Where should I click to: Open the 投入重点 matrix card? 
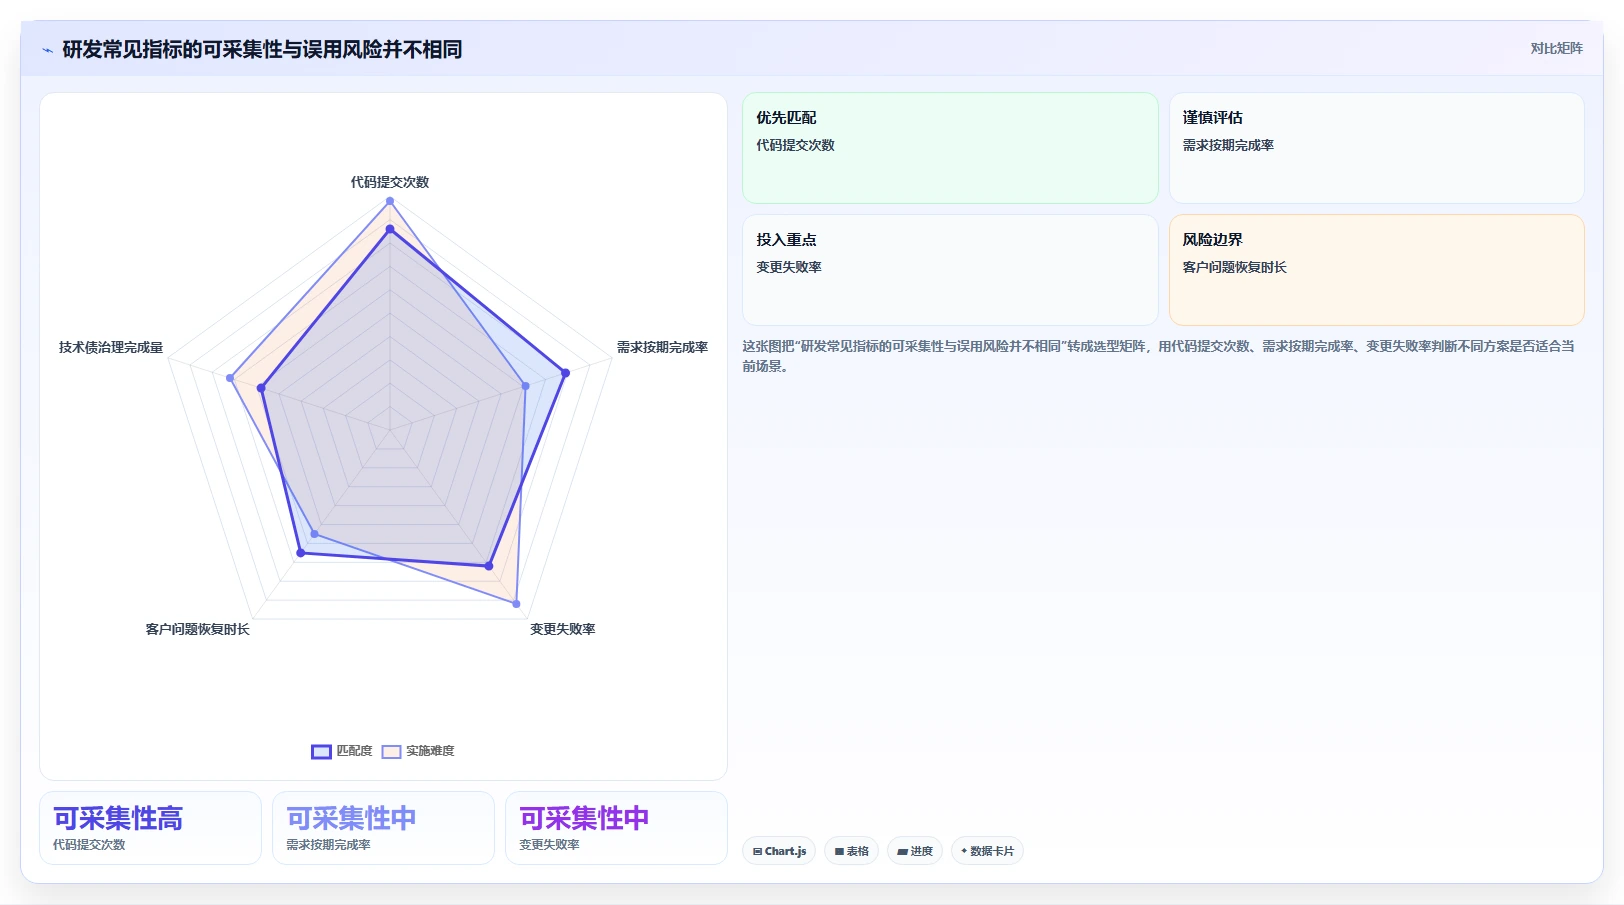tap(950, 270)
